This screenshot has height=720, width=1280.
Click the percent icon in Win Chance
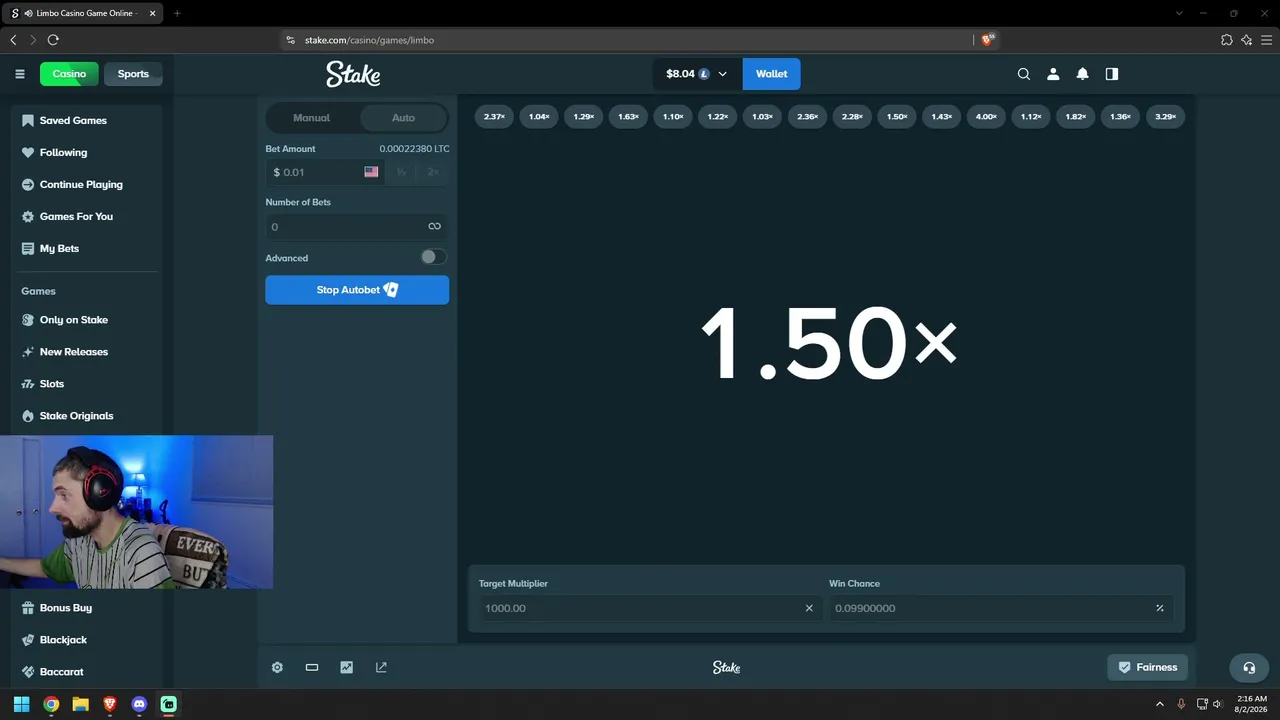tap(1160, 608)
